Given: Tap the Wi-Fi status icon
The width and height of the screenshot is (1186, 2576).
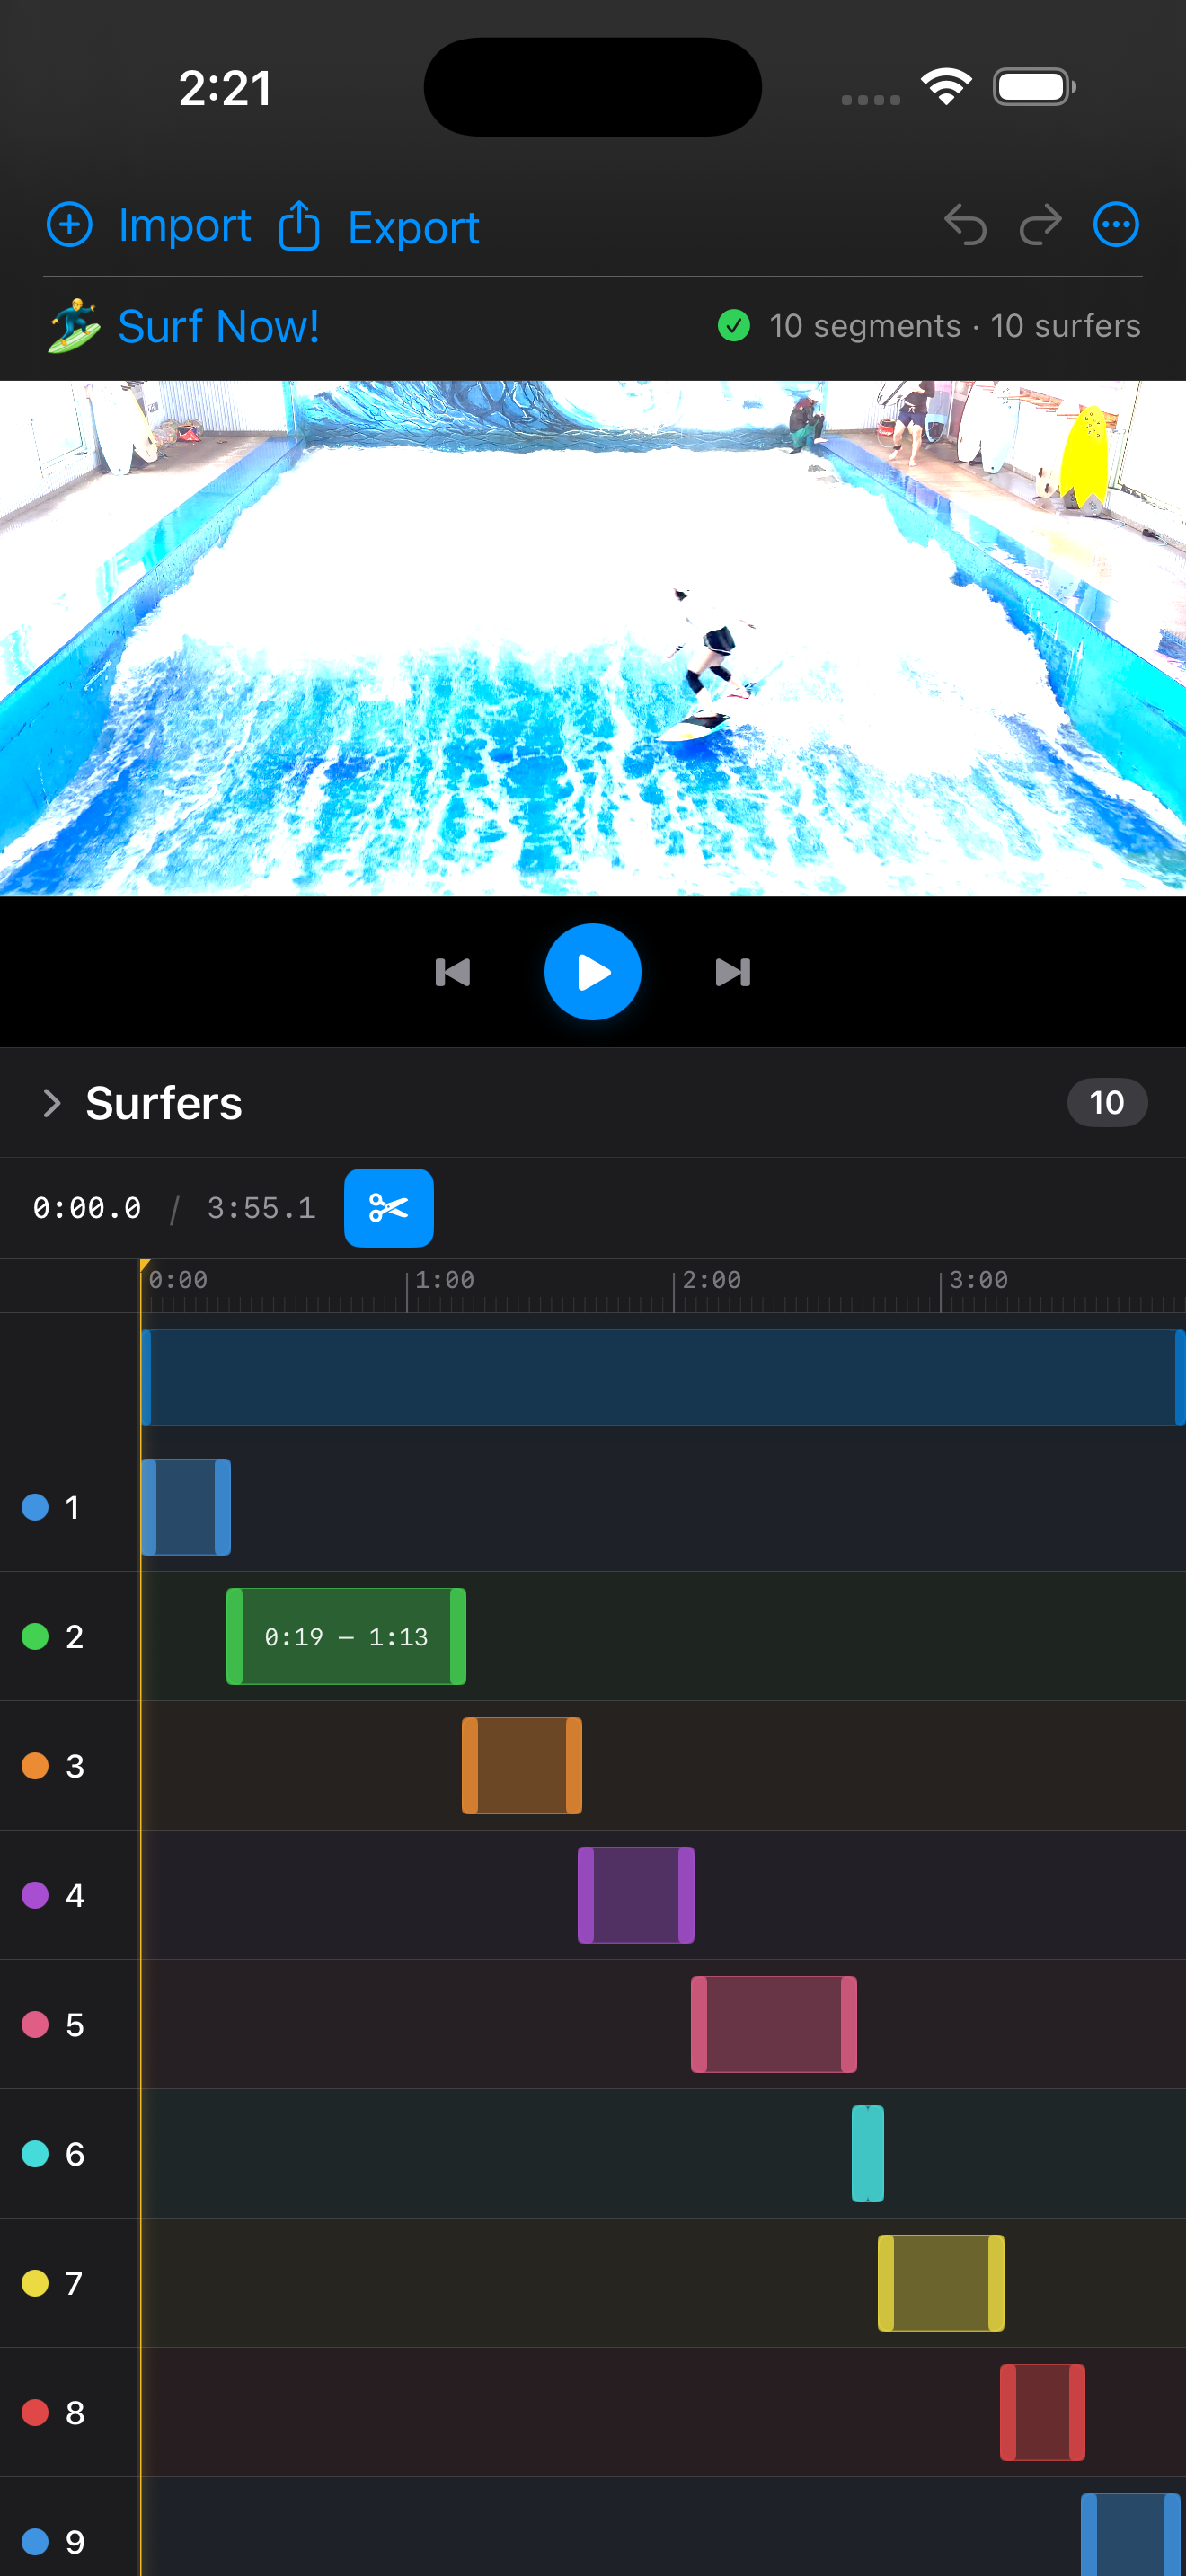Looking at the screenshot, I should pos(946,87).
